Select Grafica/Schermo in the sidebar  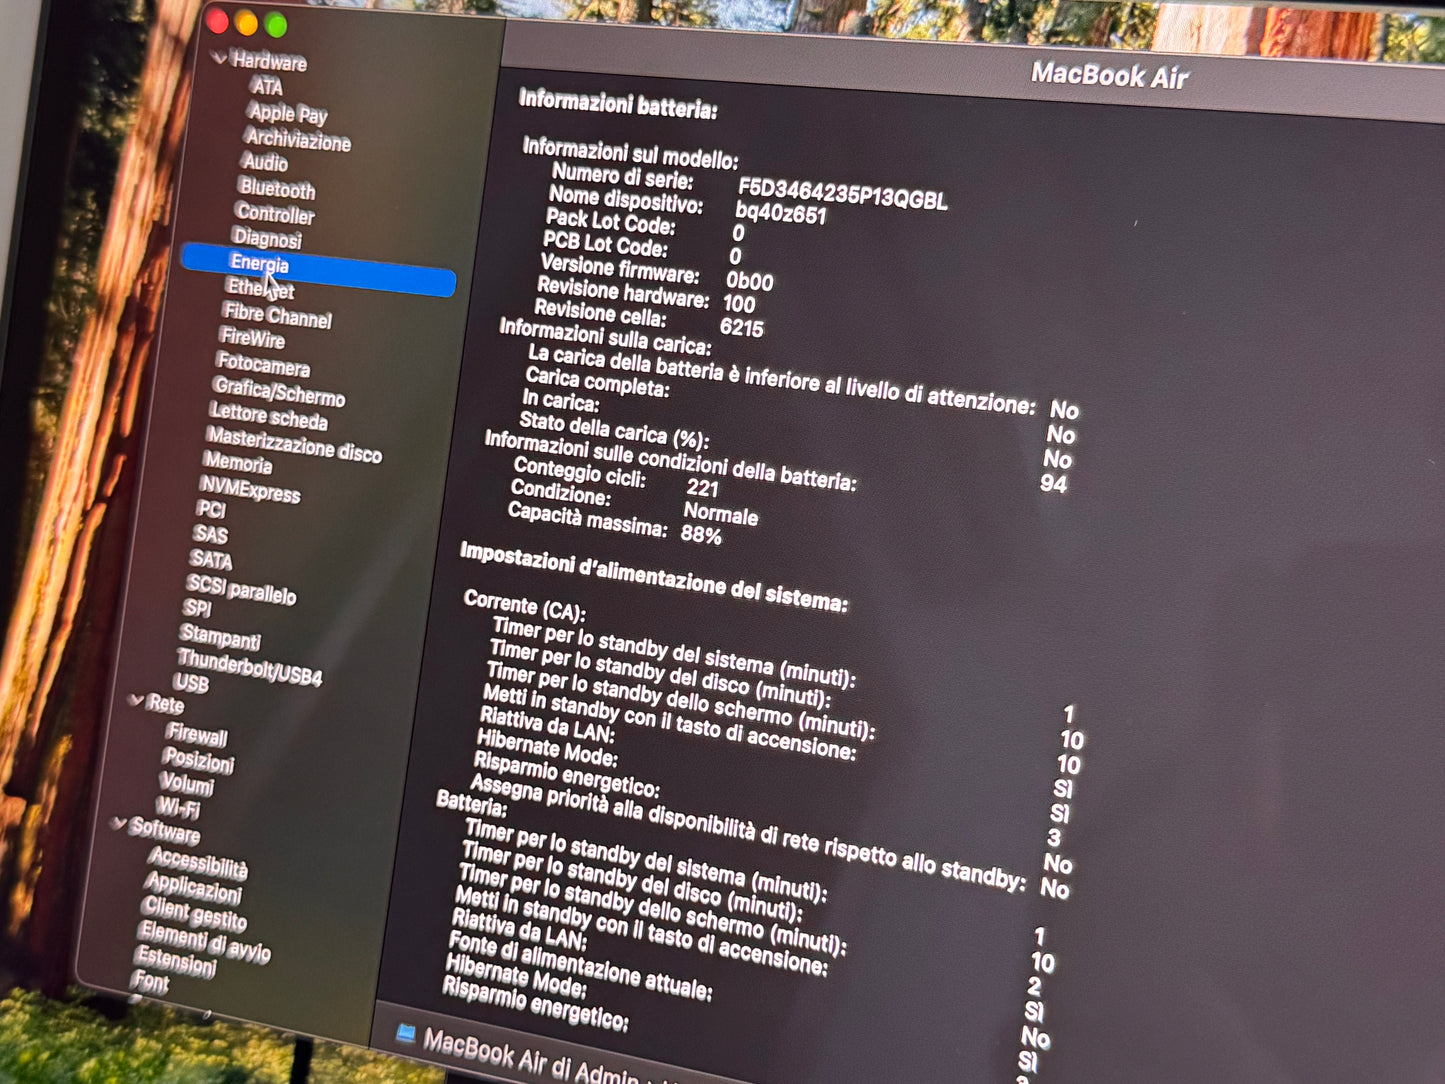pos(279,392)
